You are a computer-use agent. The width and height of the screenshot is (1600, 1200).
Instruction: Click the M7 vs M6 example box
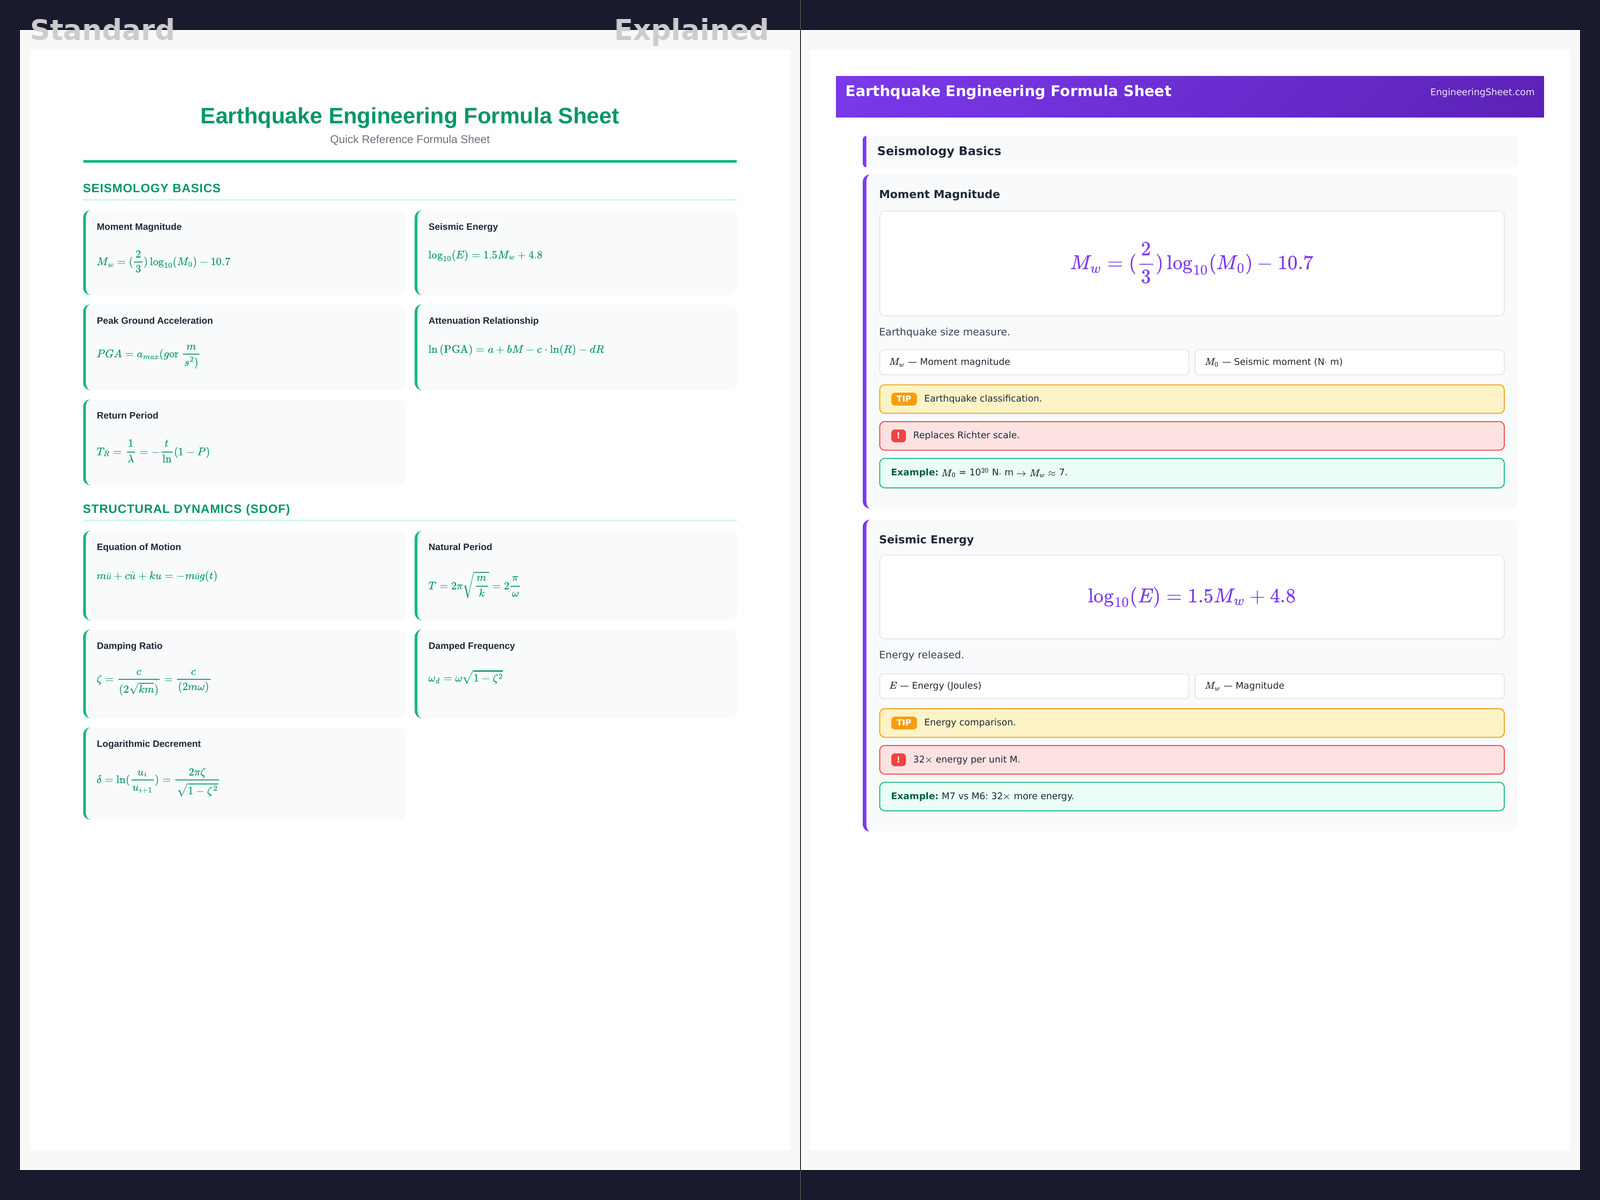pos(1190,797)
